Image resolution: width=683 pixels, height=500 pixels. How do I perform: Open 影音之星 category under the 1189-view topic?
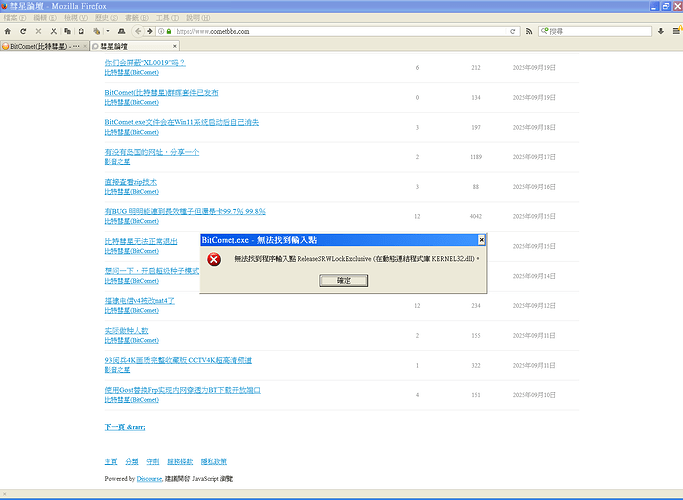point(117,162)
